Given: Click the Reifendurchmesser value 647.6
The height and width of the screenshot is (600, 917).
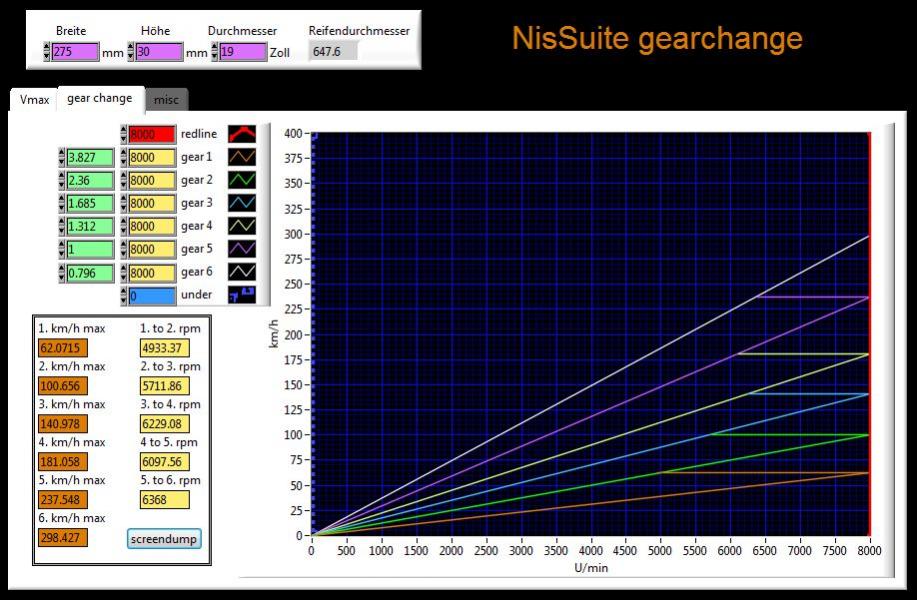Looking at the screenshot, I should pyautogui.click(x=333, y=52).
